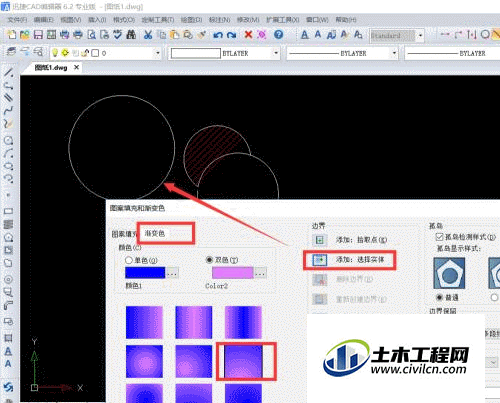Click the red X delete icon
Screen dimensions: 500x403
[x=248, y=34]
